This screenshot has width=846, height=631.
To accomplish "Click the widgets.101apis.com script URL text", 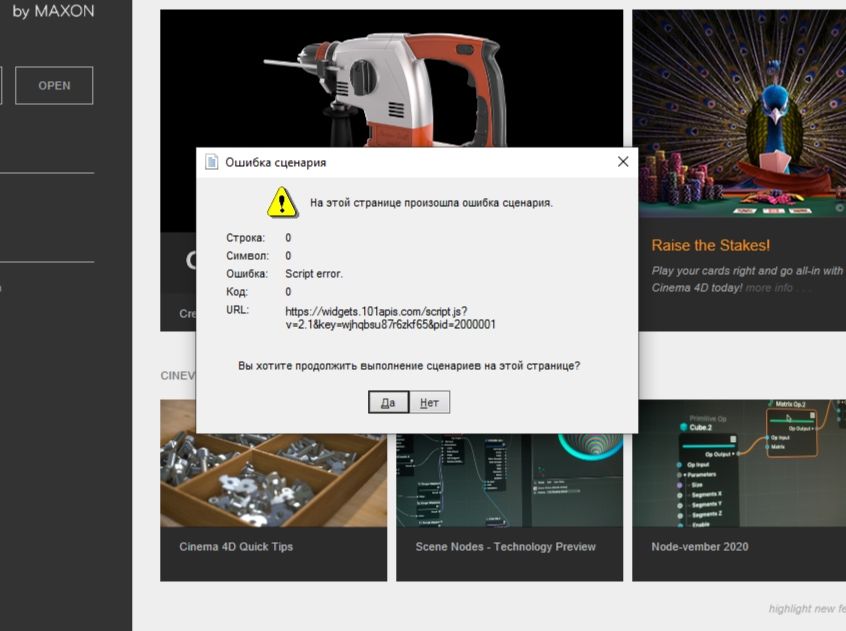I will click(x=390, y=318).
